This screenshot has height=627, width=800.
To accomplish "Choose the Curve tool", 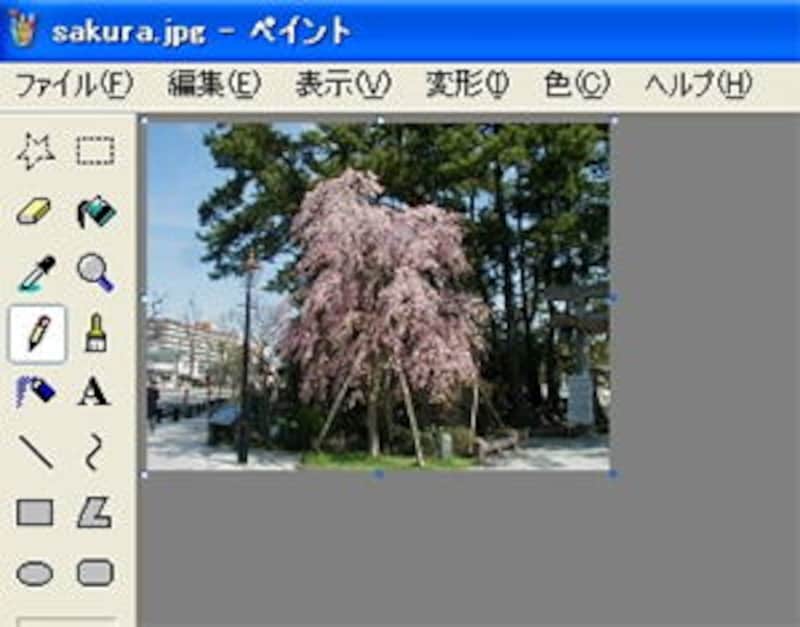I will [94, 452].
